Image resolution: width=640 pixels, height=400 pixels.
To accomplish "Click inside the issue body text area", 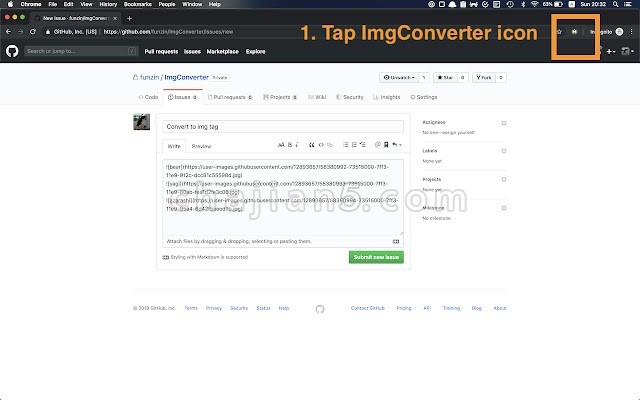I will tap(283, 198).
